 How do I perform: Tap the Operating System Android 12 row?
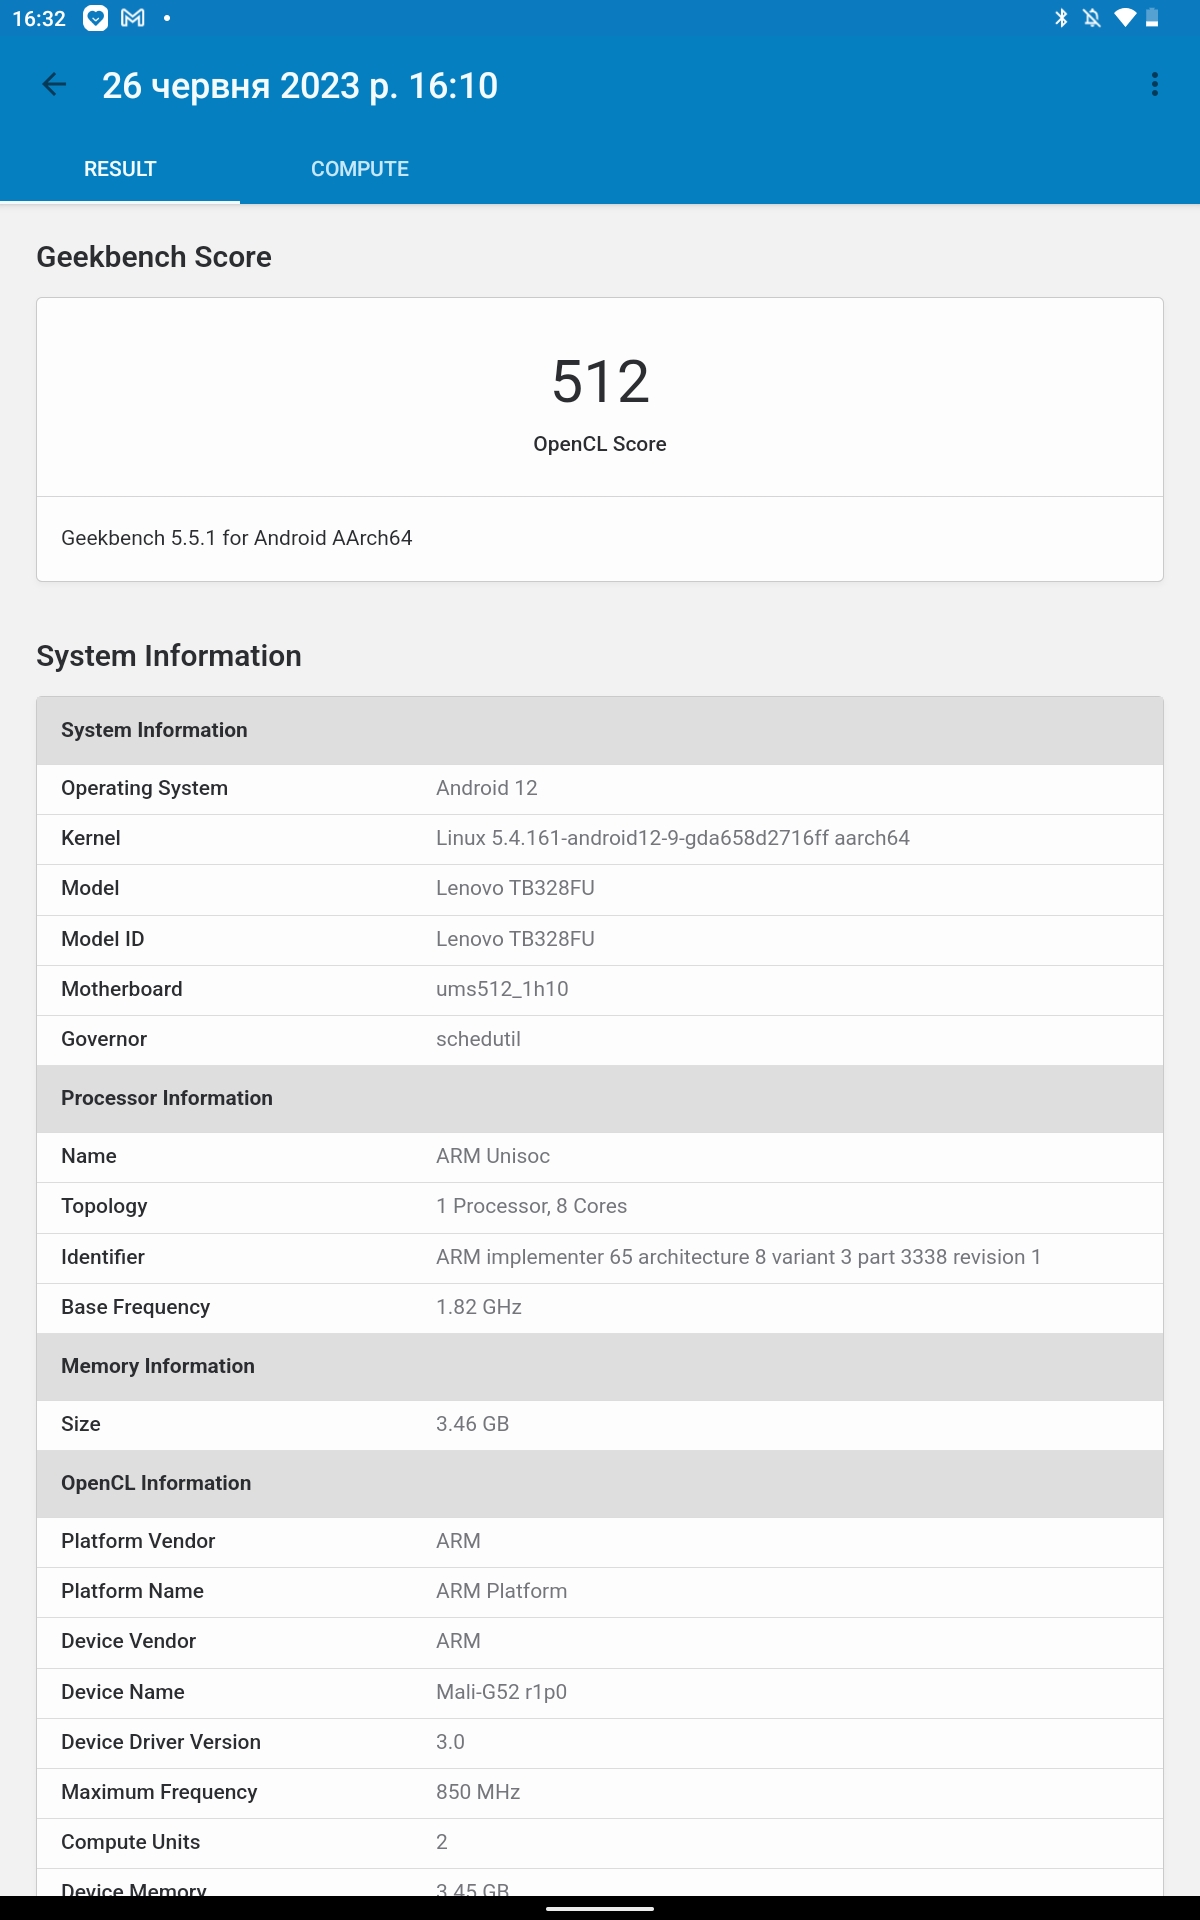[600, 788]
